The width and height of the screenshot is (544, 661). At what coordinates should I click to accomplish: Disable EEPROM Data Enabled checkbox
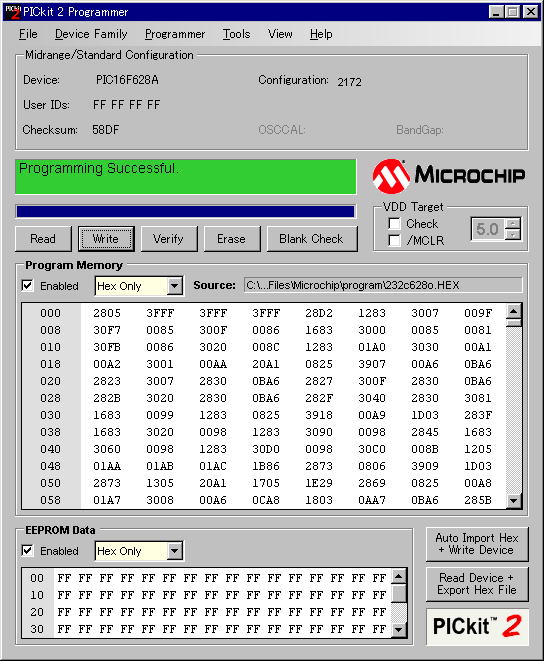27,551
